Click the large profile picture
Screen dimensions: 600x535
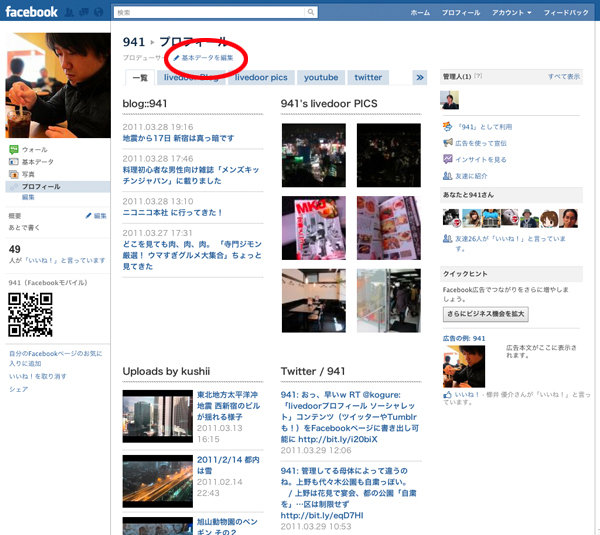pos(58,85)
